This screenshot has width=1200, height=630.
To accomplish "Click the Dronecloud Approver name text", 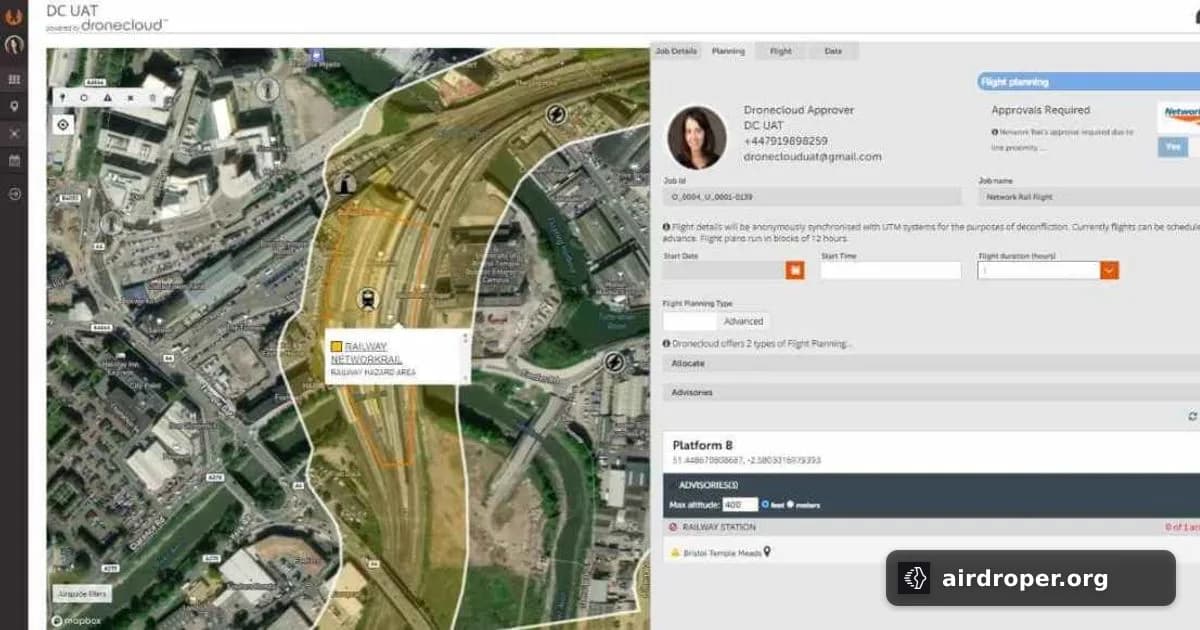I will pyautogui.click(x=799, y=110).
